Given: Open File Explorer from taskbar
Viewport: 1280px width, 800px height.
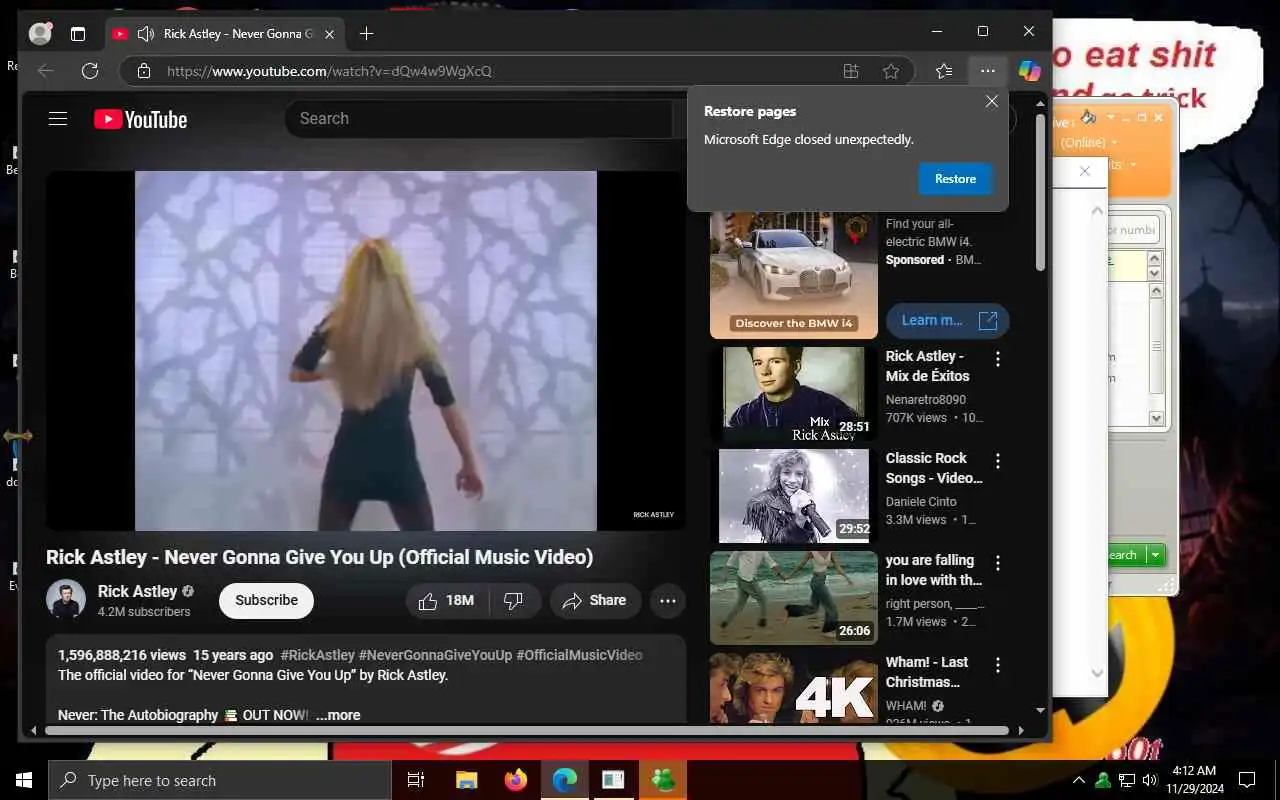Looking at the screenshot, I should coord(466,780).
